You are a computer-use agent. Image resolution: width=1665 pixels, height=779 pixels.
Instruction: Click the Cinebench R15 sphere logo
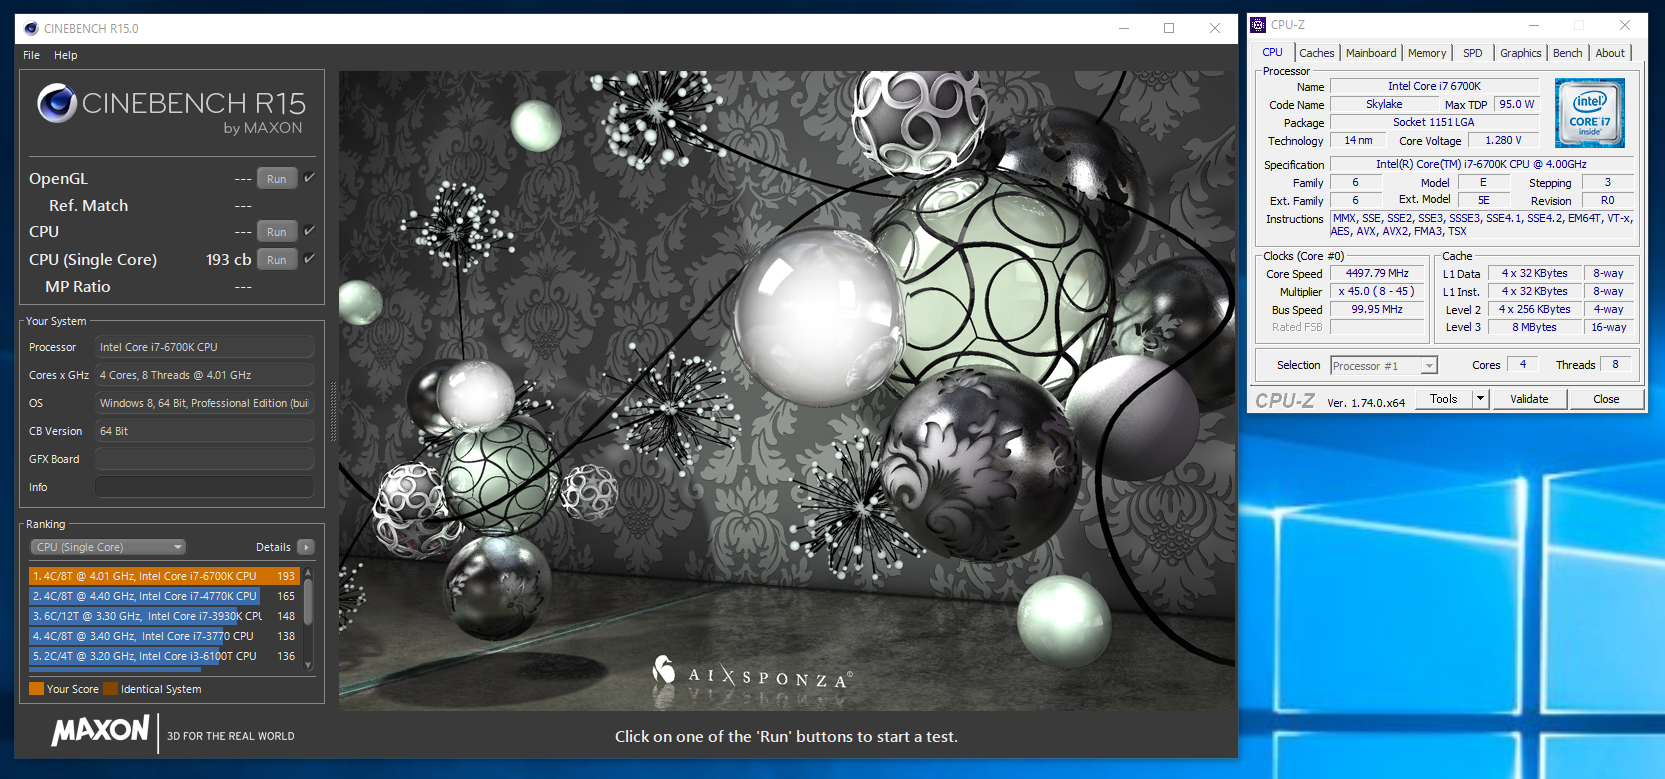(57, 103)
